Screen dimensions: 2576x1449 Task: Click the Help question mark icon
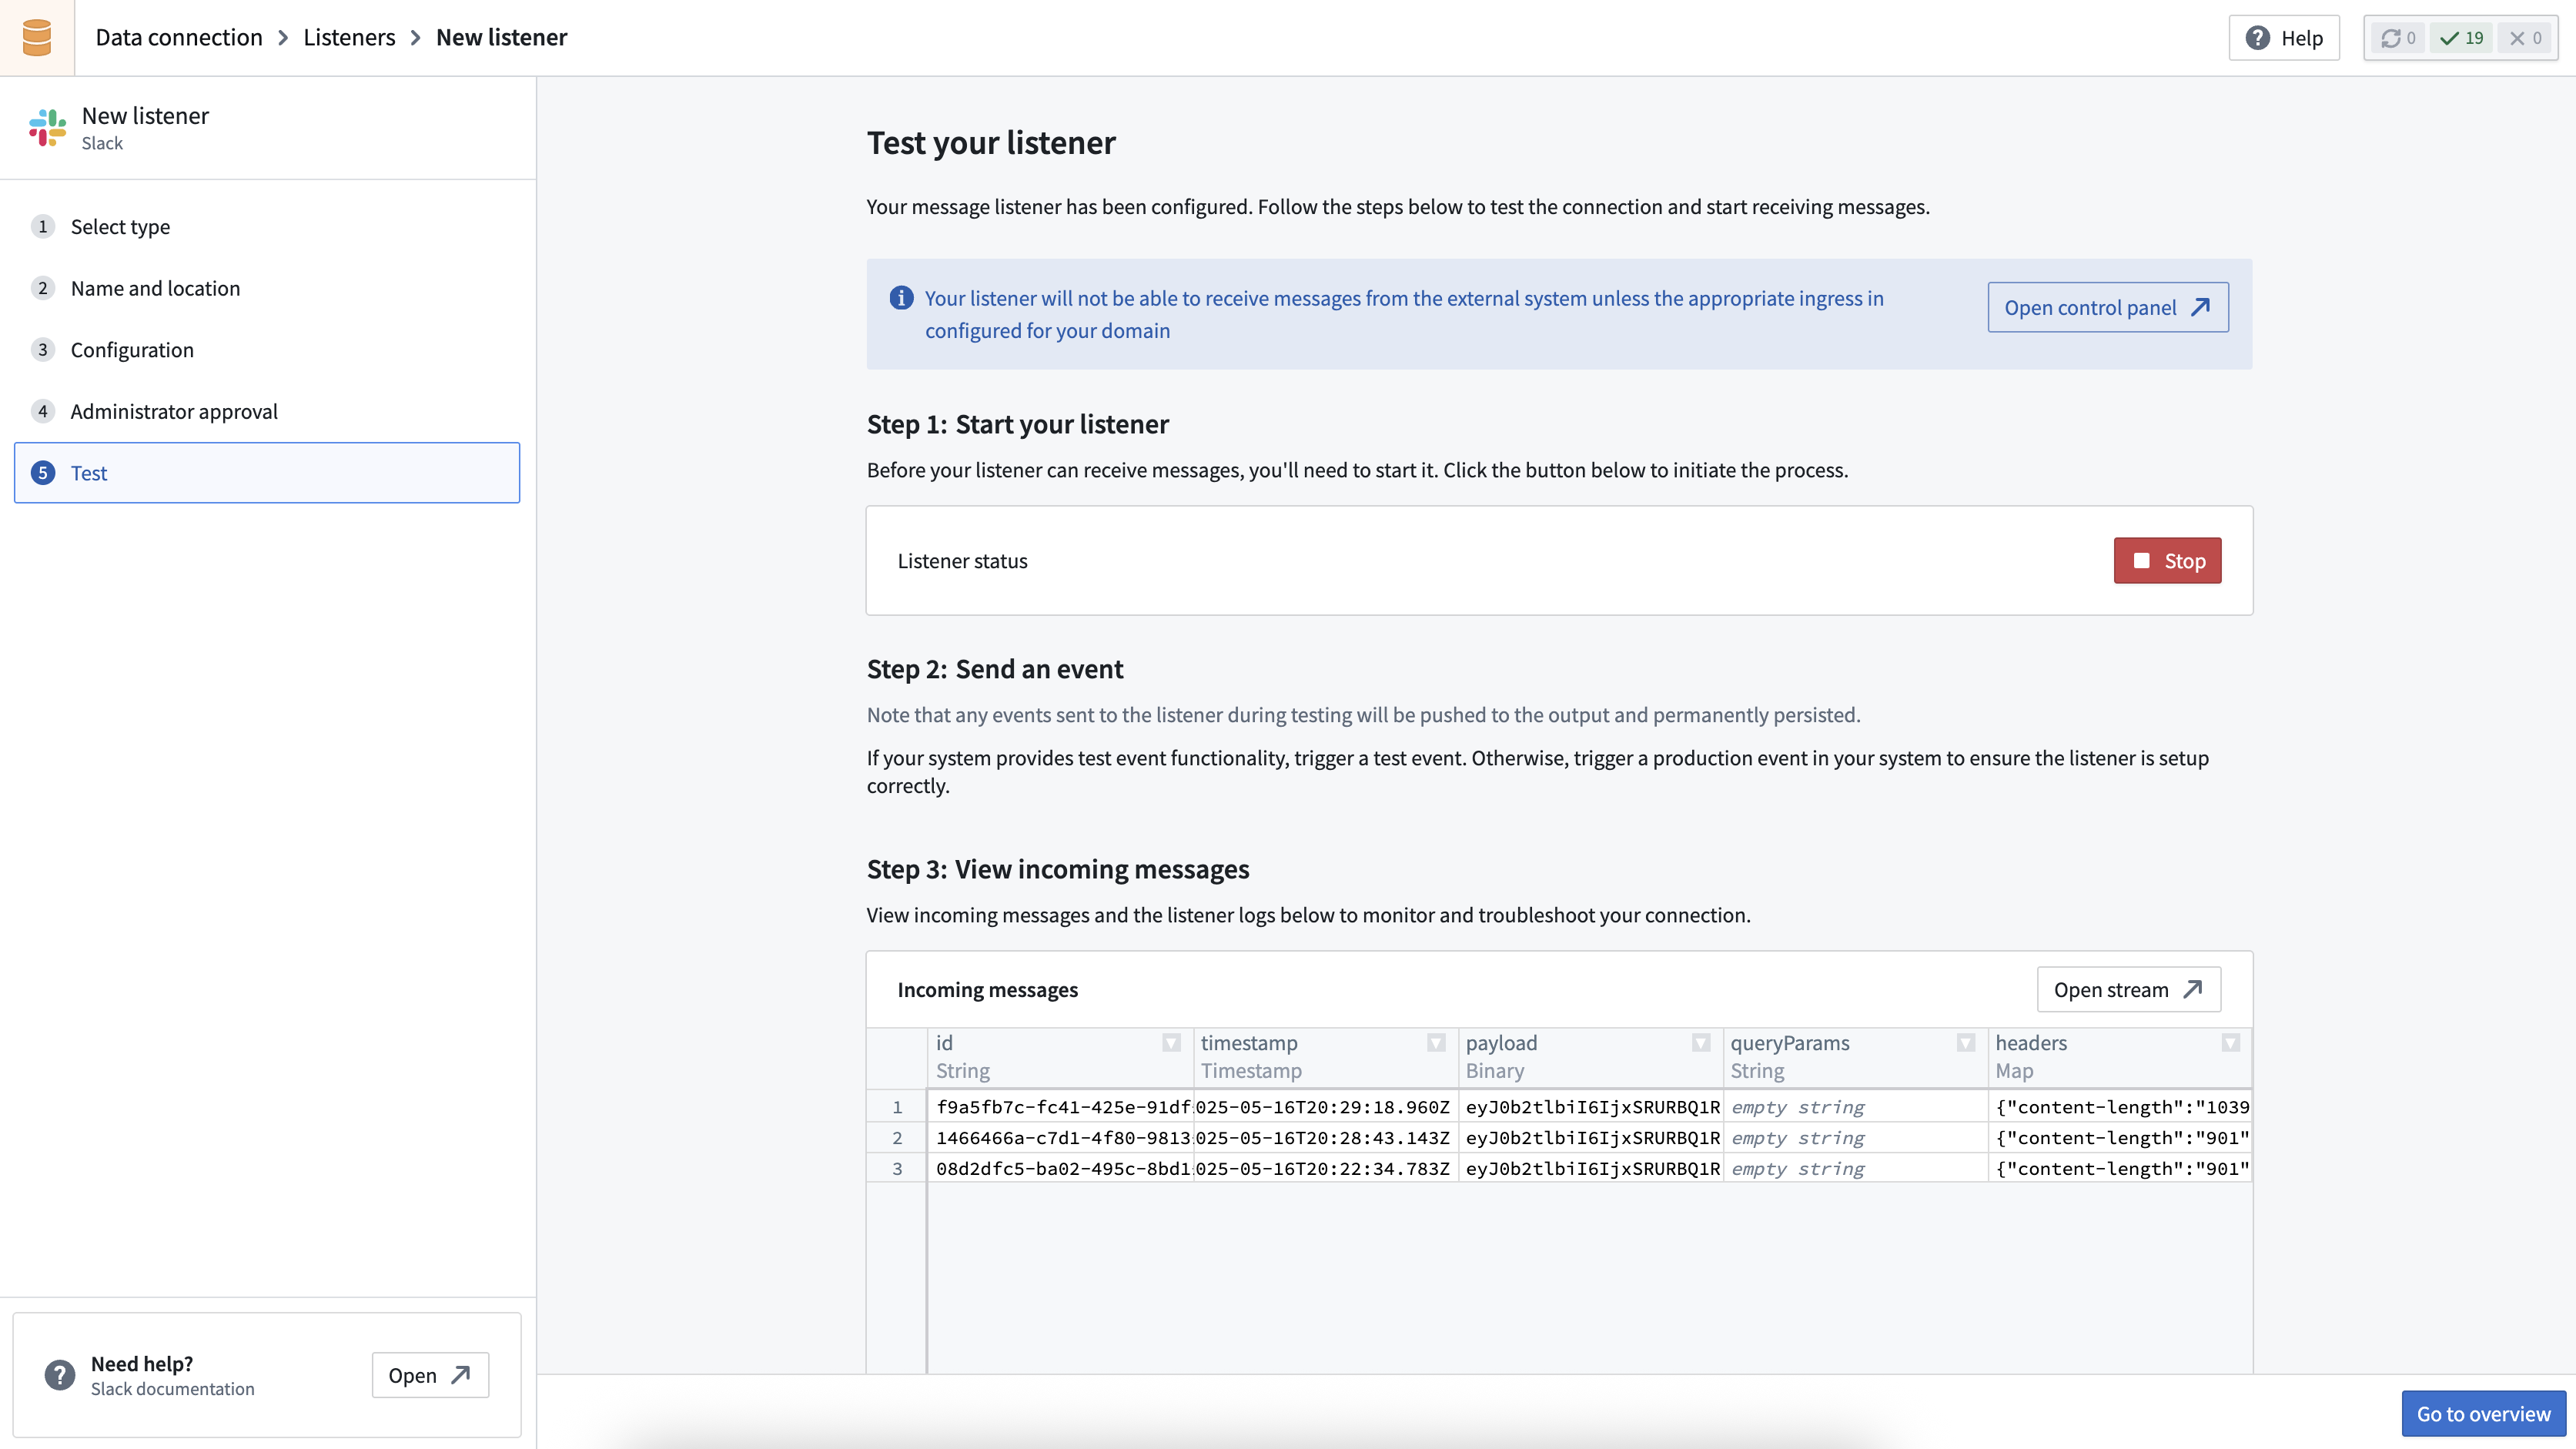[x=2257, y=38]
